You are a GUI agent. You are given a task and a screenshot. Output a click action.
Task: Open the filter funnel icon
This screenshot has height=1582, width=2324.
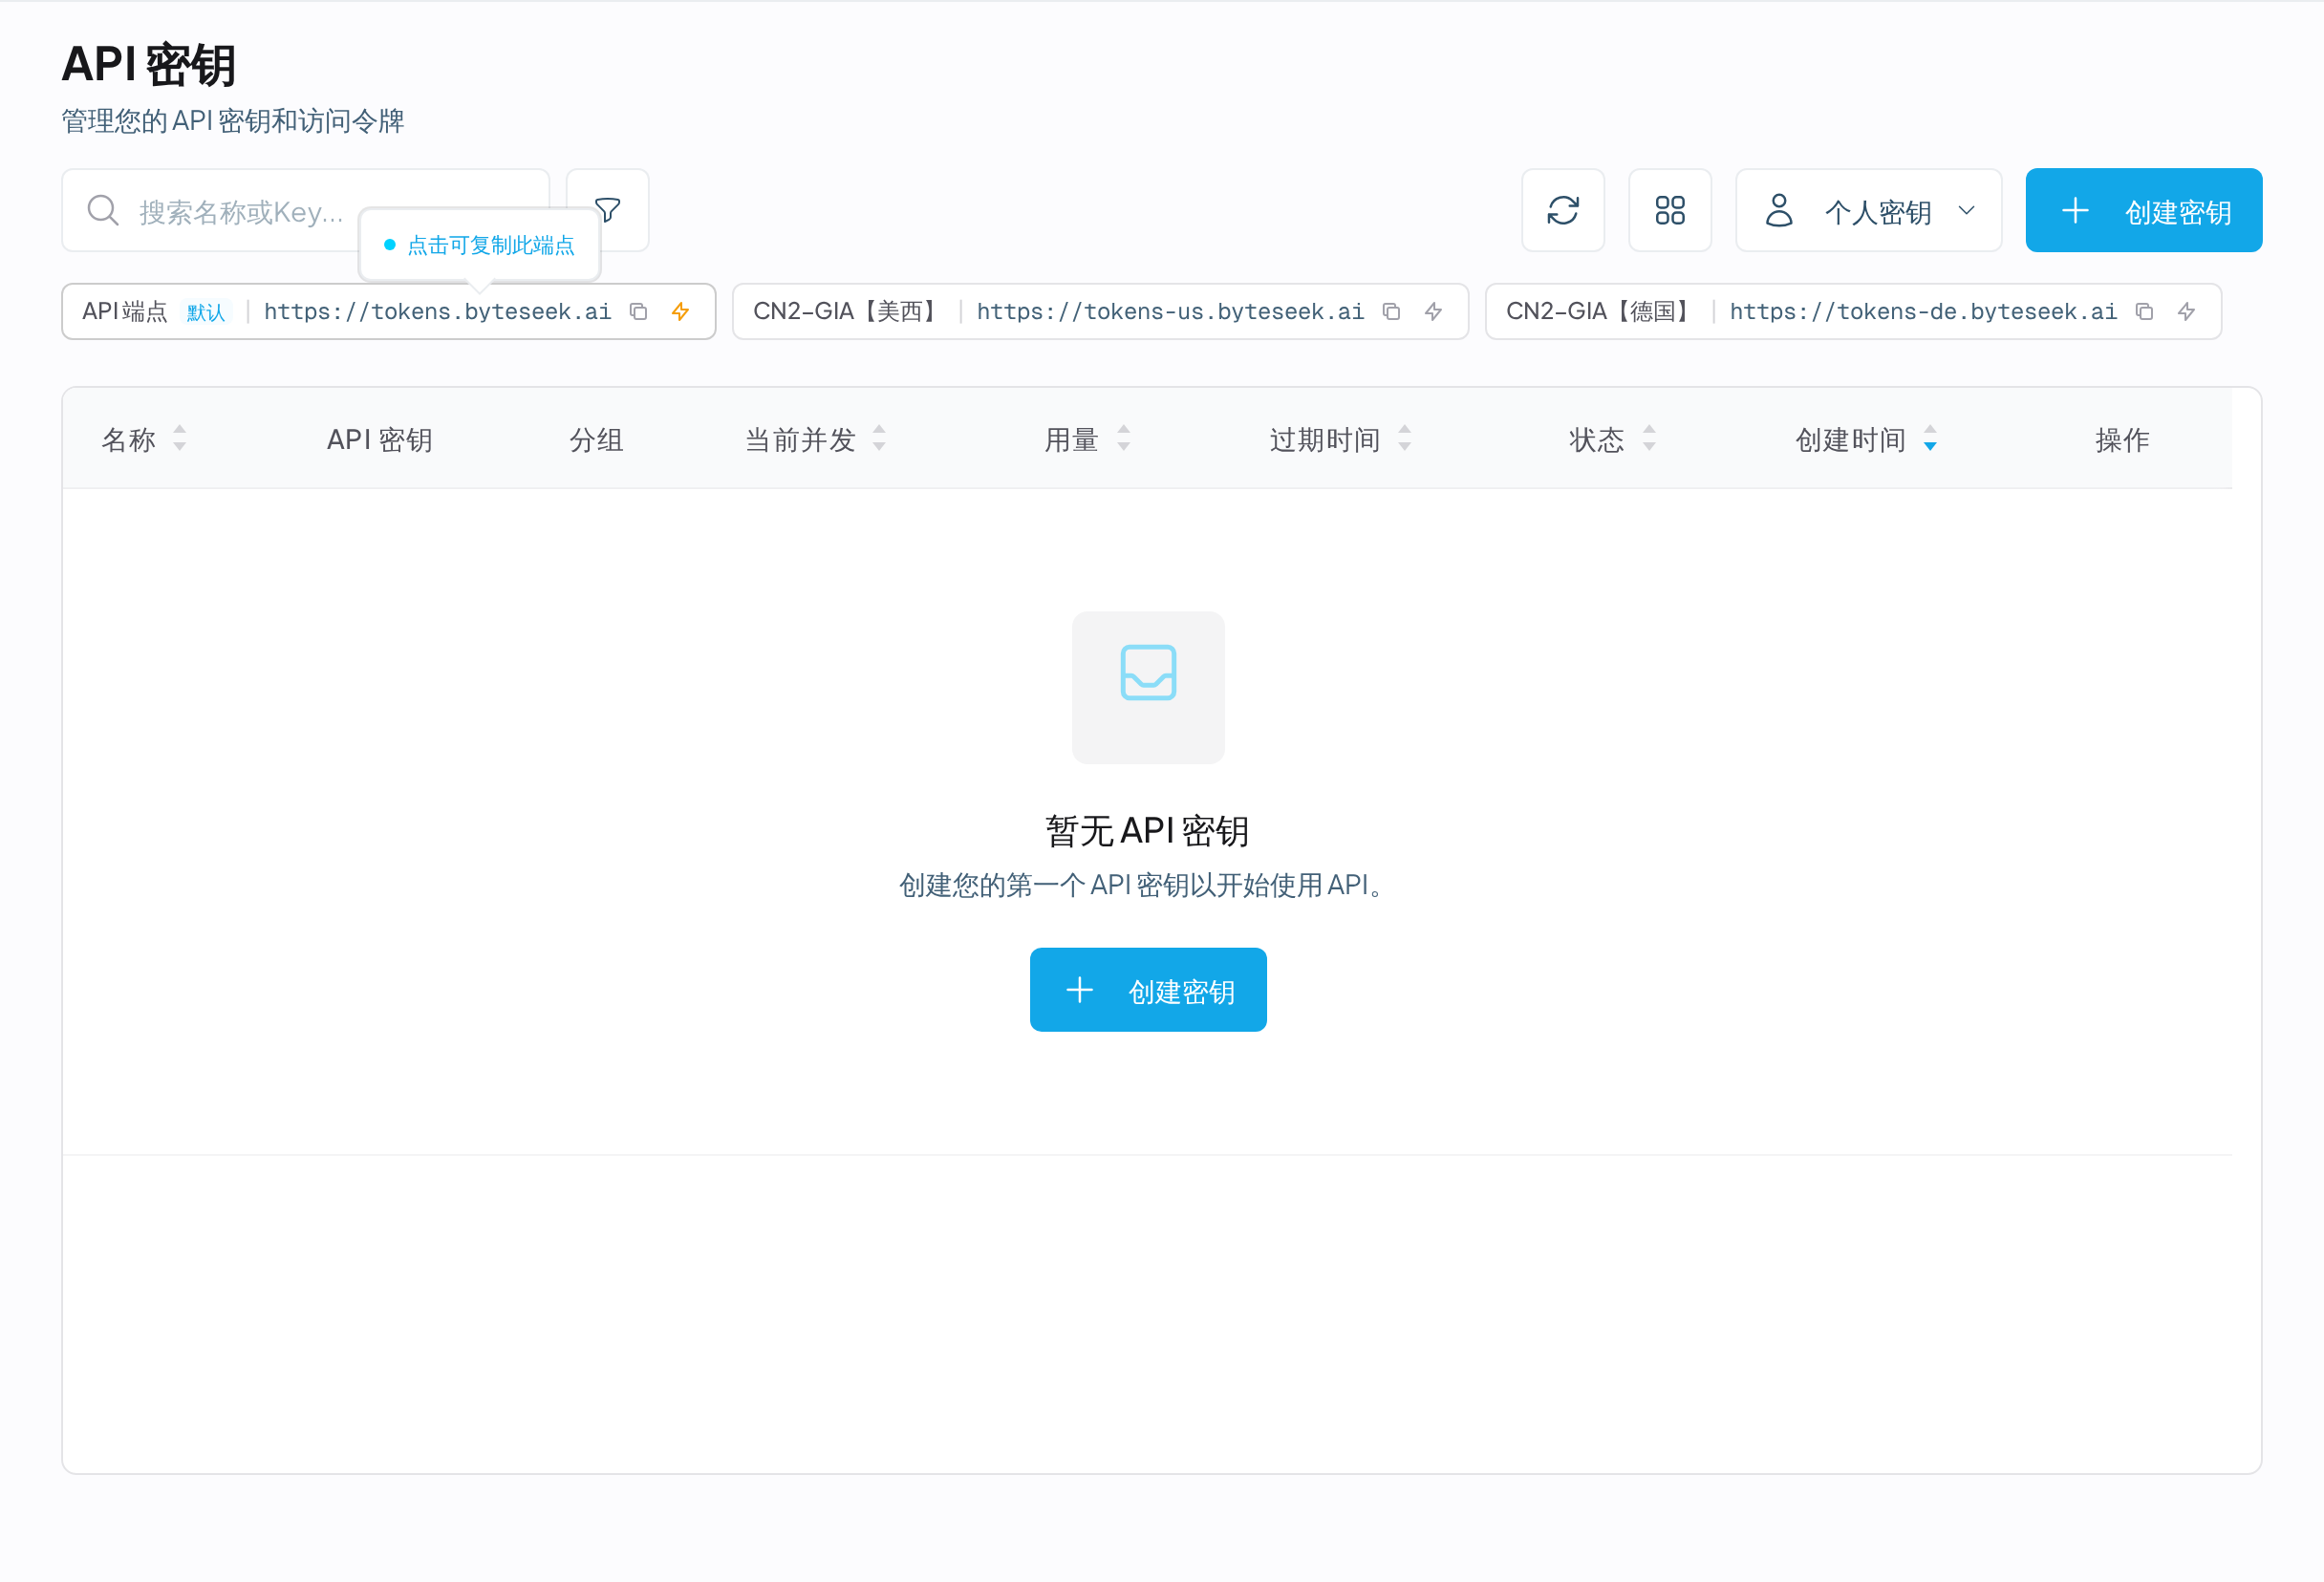607,210
